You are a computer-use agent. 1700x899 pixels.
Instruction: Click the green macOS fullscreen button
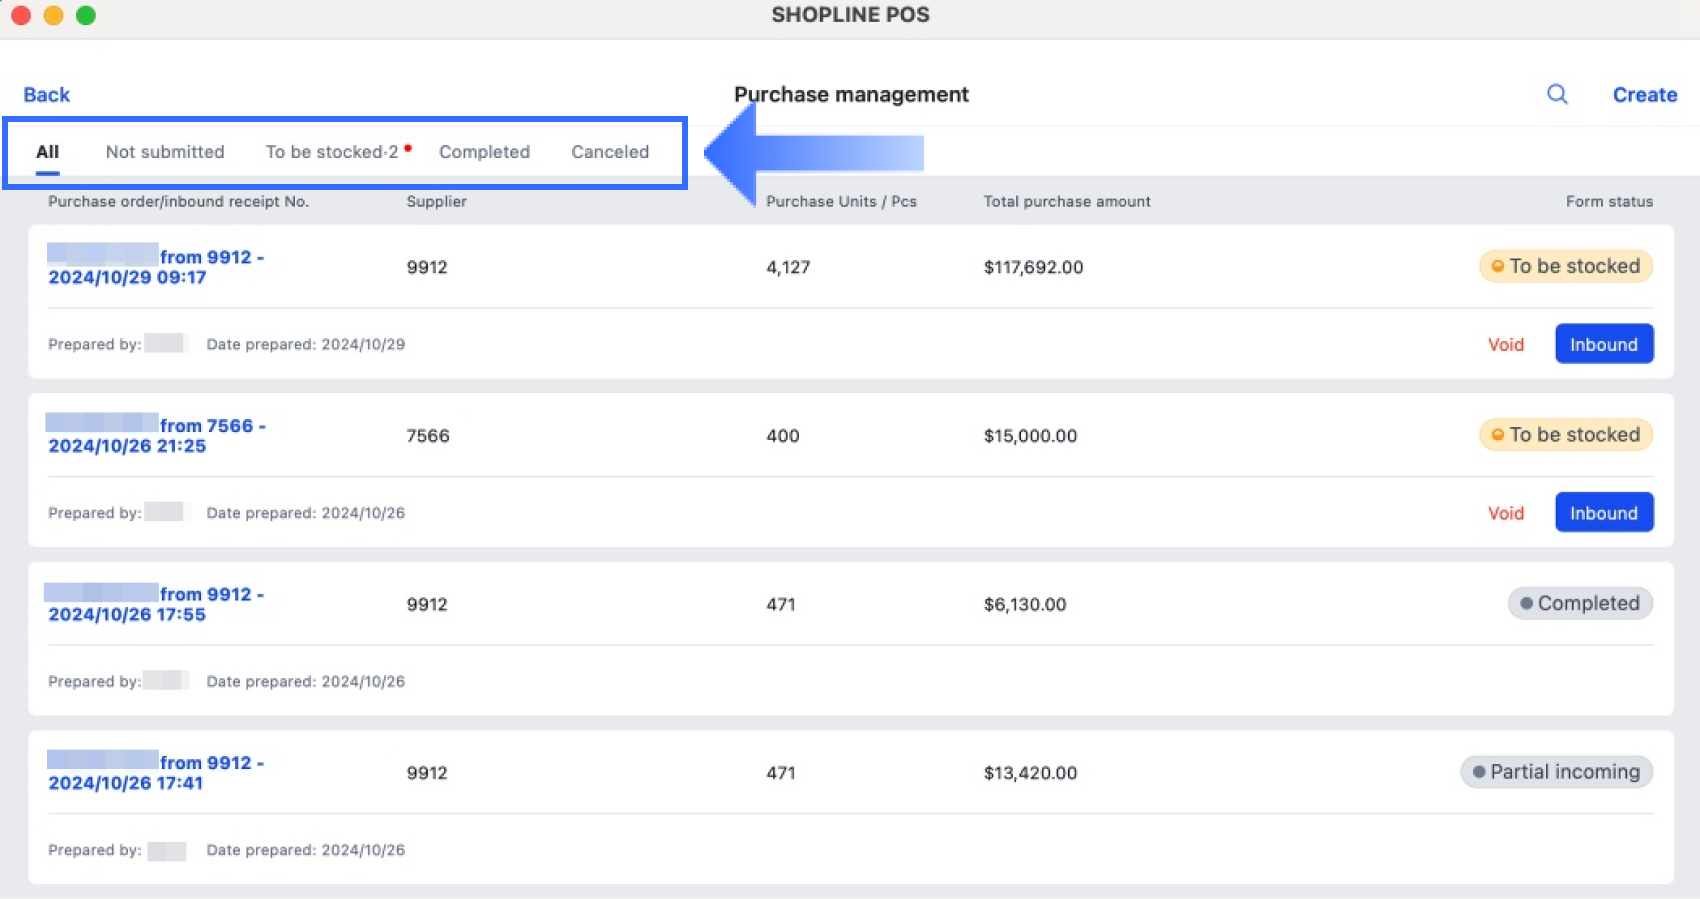tap(86, 15)
